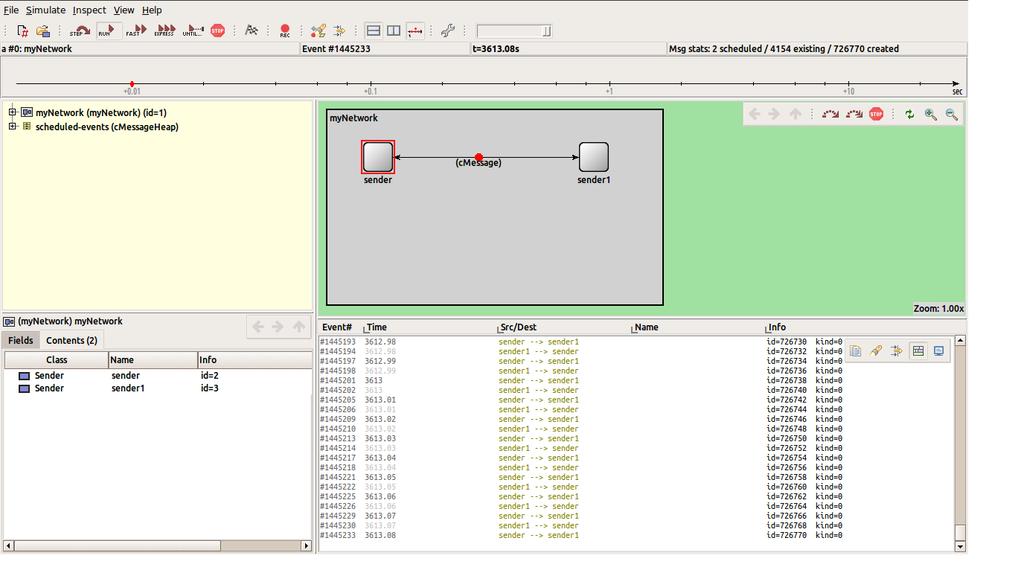Select the sender row with id=2

tap(157, 375)
